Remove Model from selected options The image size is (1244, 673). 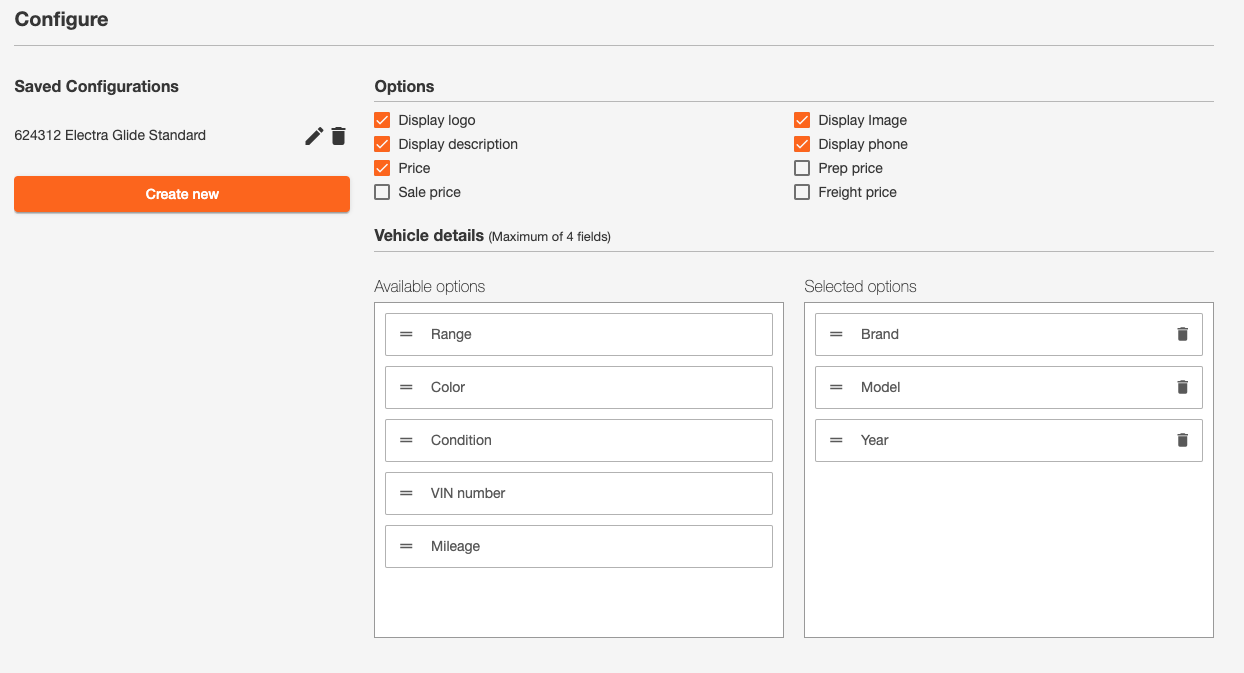coord(1182,387)
